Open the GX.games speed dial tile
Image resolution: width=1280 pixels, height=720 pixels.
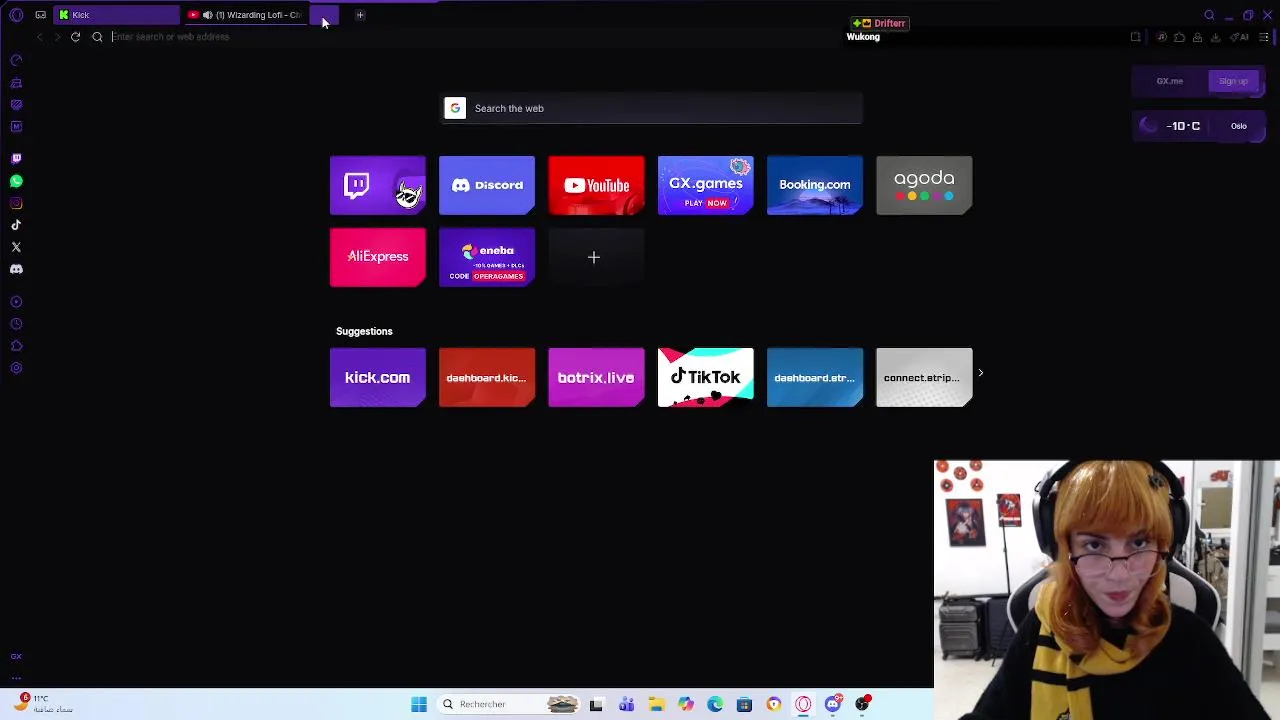(705, 185)
